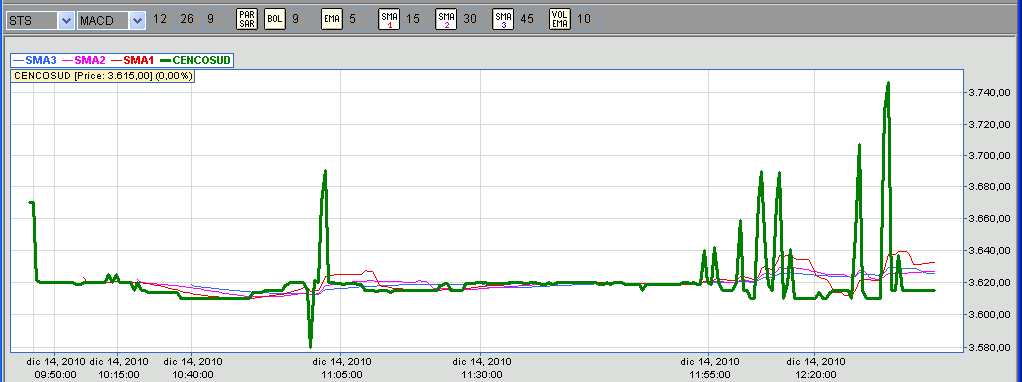
Task: Click the VOL EMA period value 10
Action: [584, 19]
